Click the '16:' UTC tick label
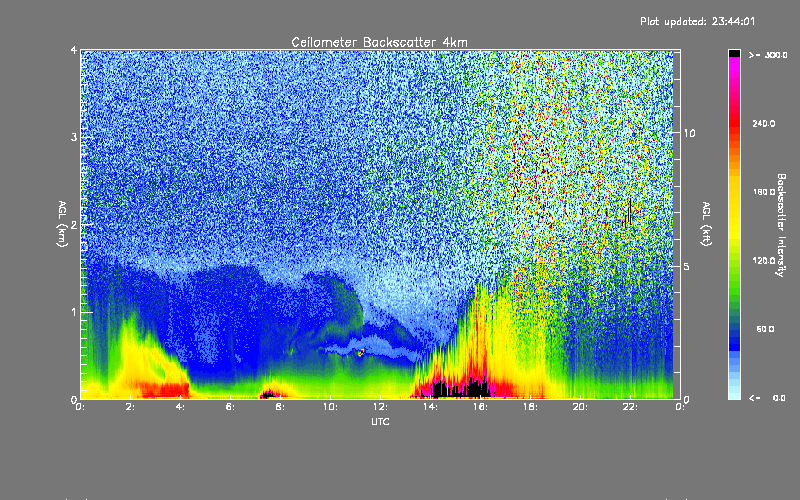 pos(481,407)
